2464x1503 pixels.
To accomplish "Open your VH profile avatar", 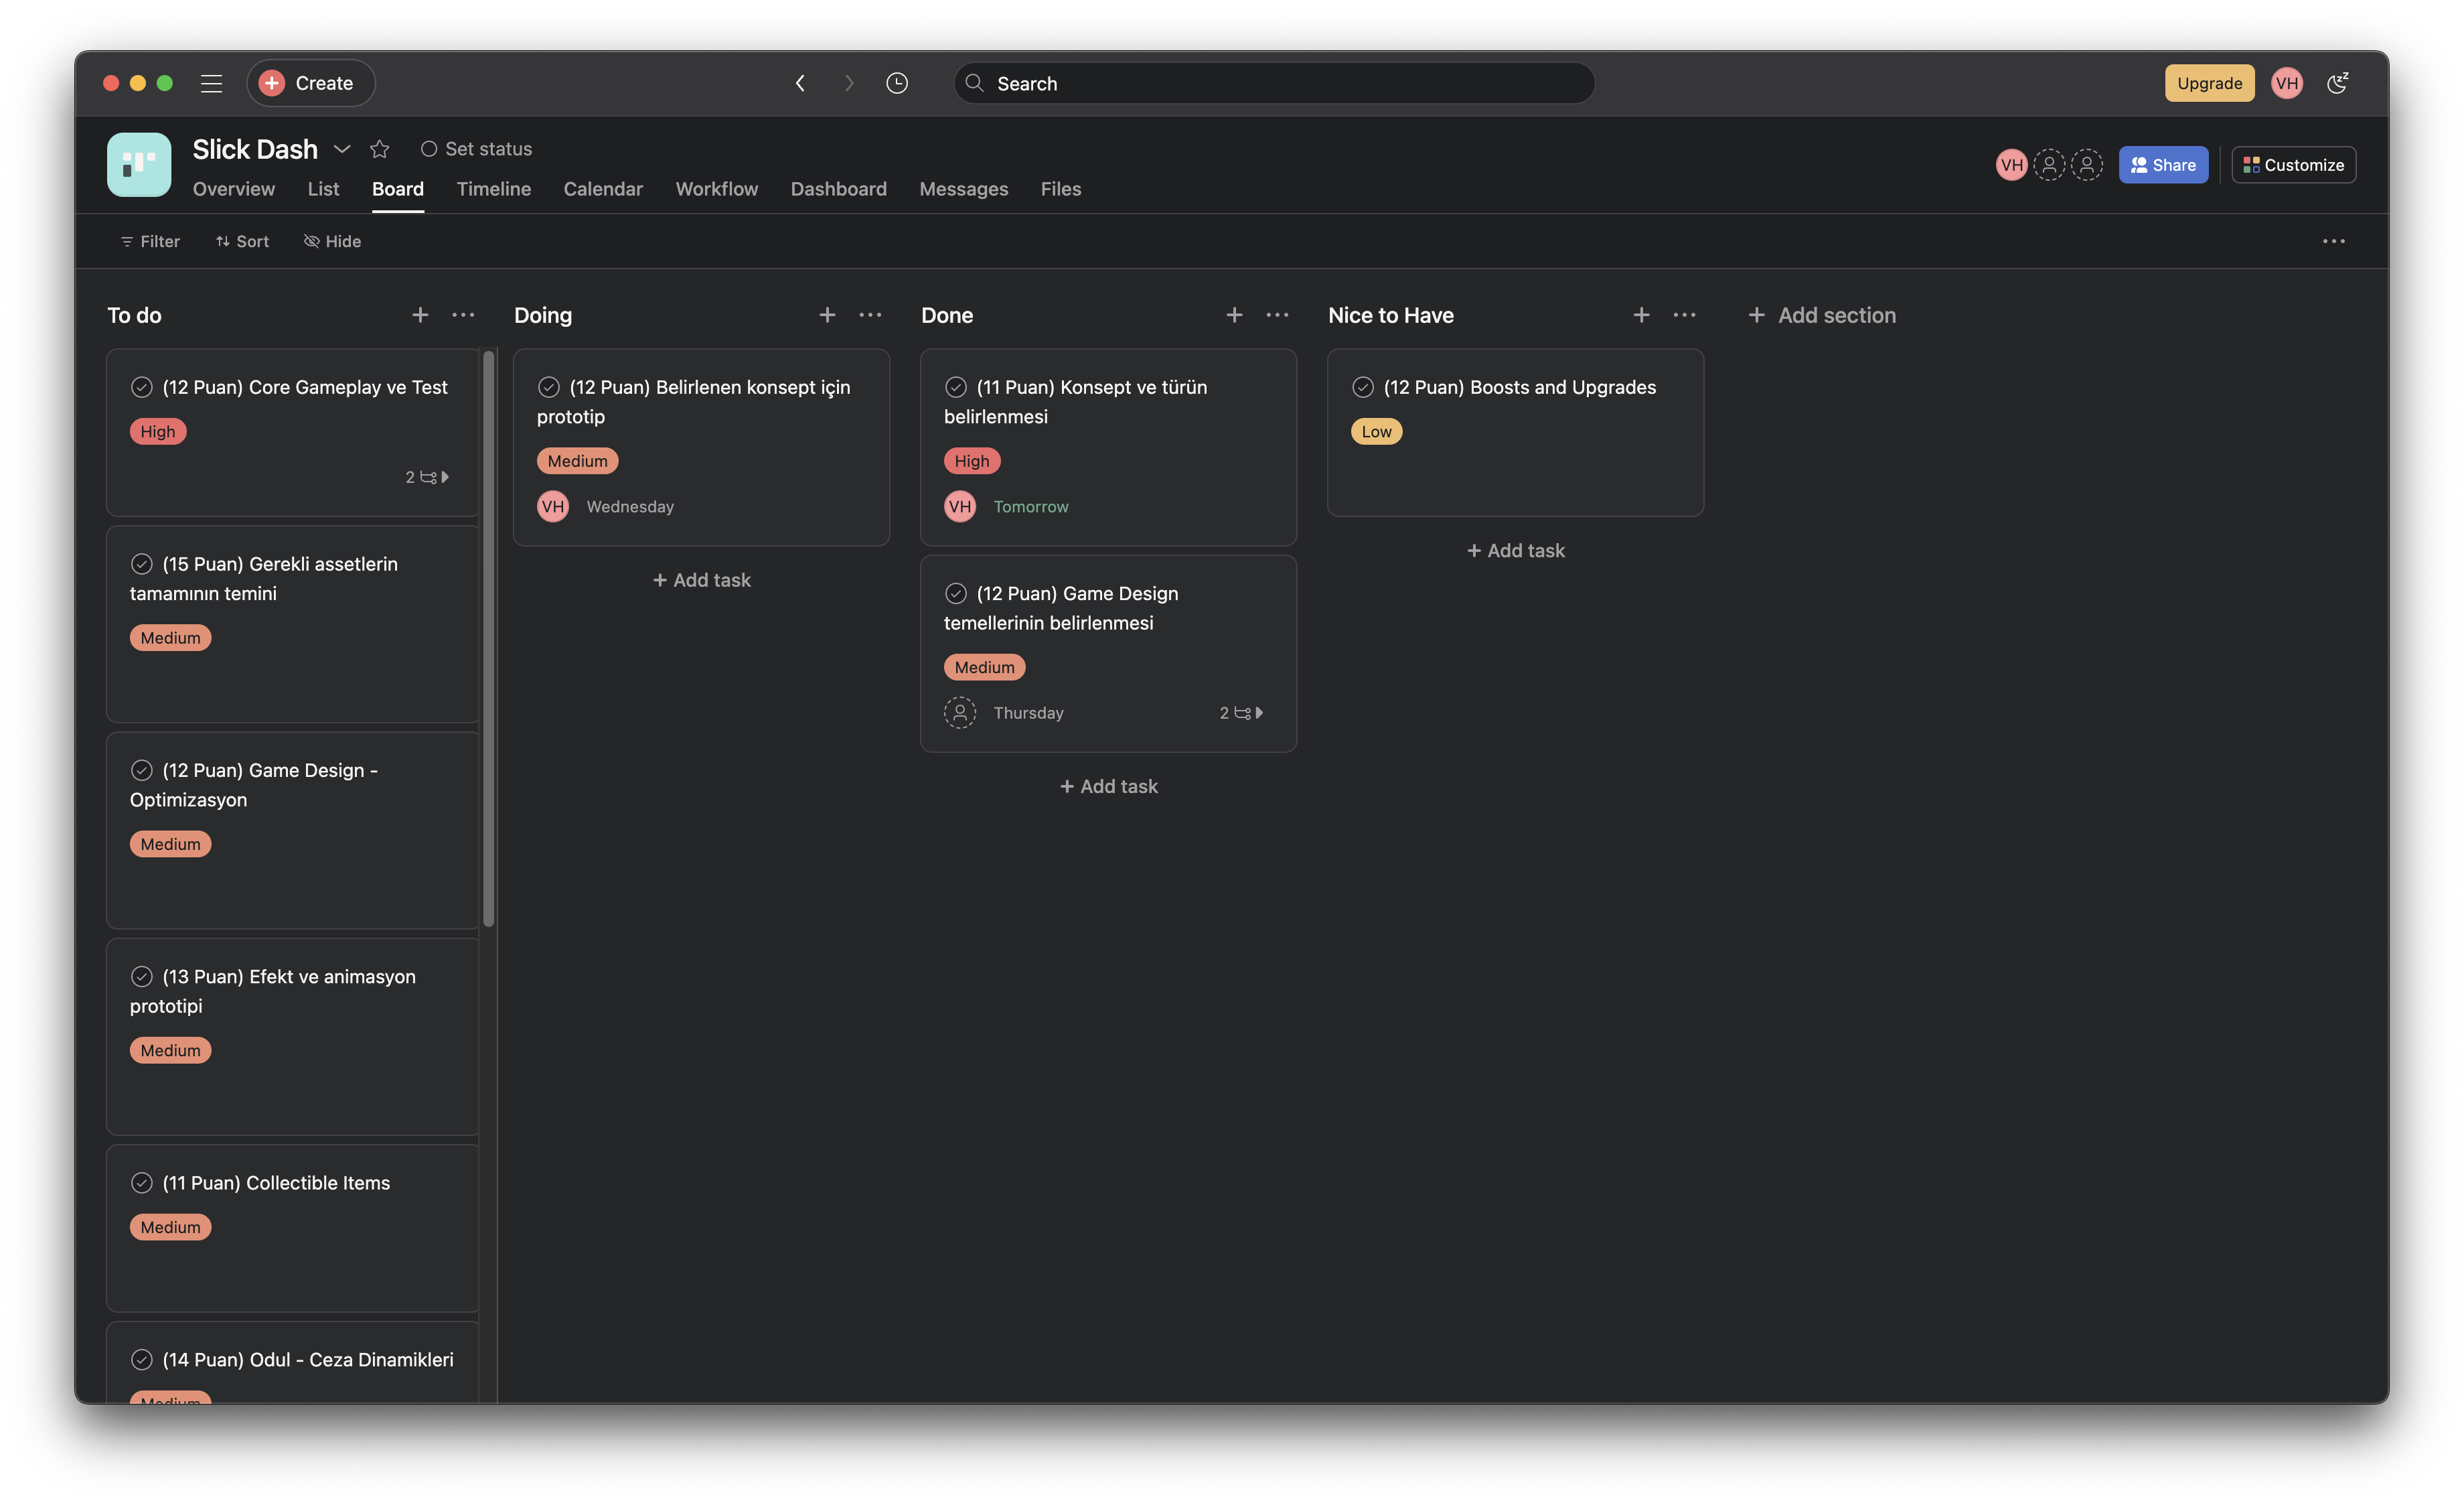I will click(x=2287, y=83).
